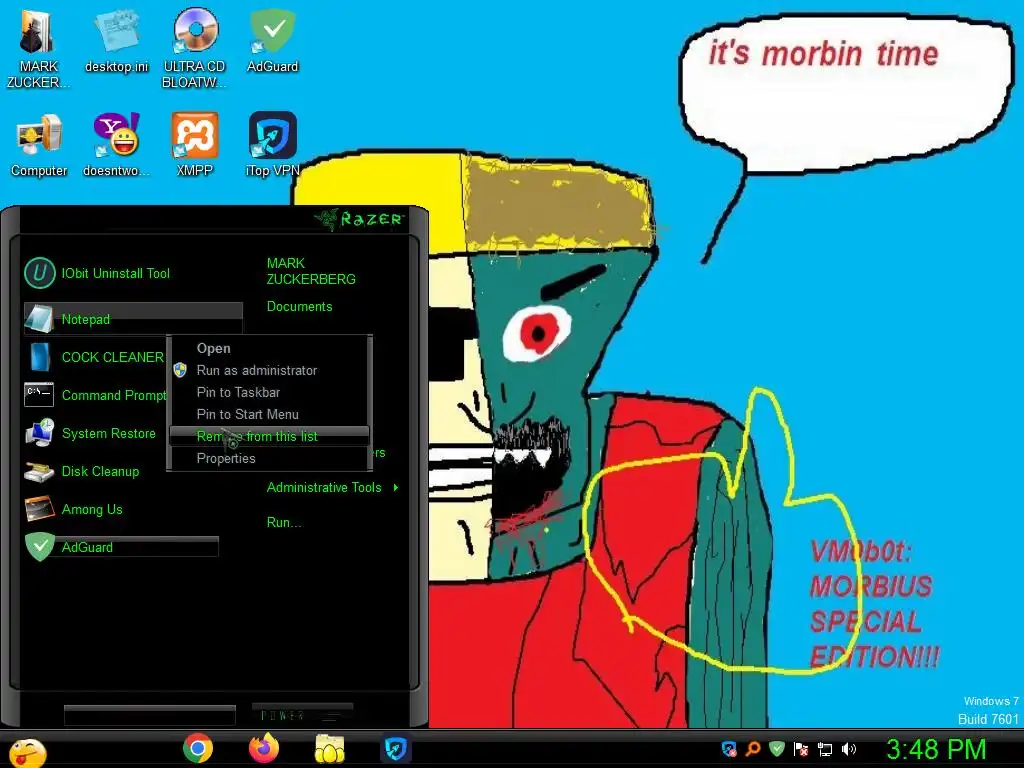Click the Command Prompt console icon
1024x768 pixels.
coord(39,394)
